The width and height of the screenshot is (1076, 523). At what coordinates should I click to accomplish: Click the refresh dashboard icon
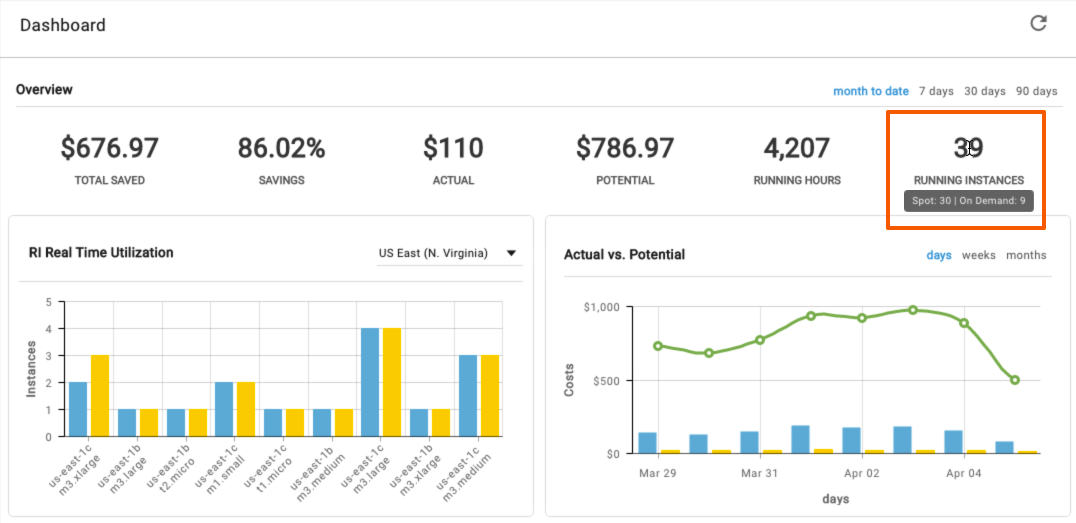[1038, 23]
